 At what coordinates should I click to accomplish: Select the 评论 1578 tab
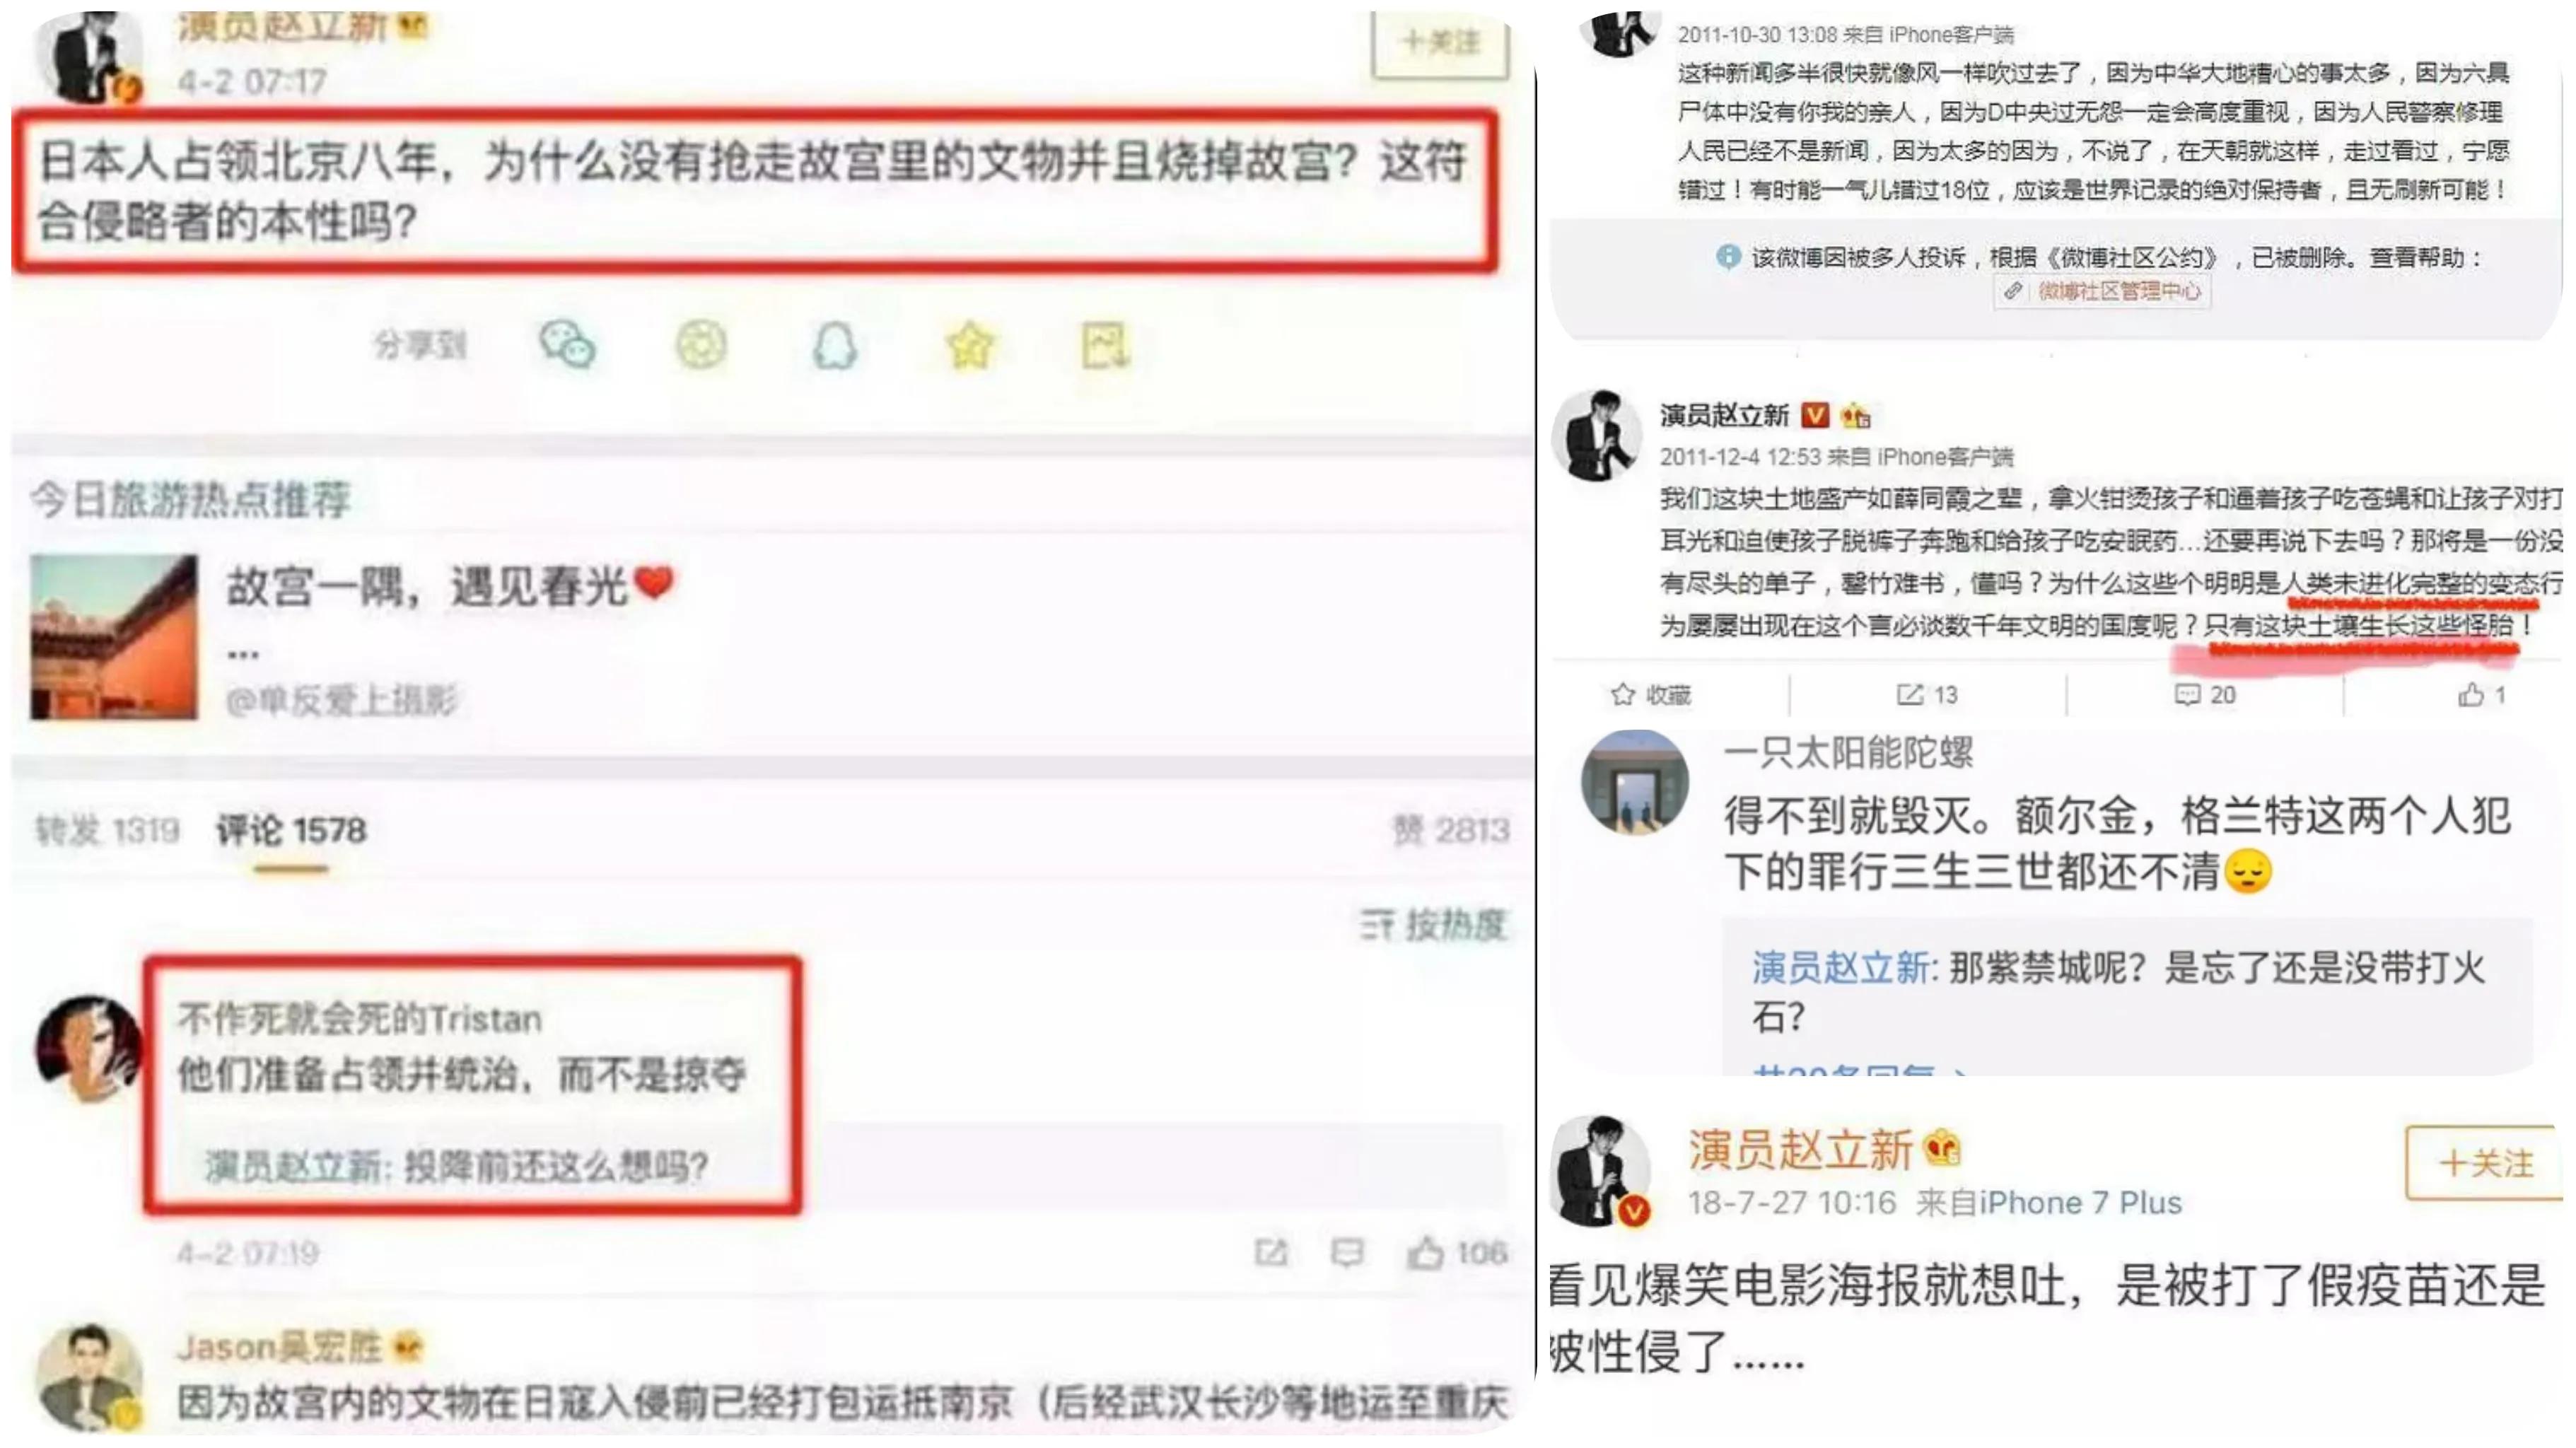point(291,830)
